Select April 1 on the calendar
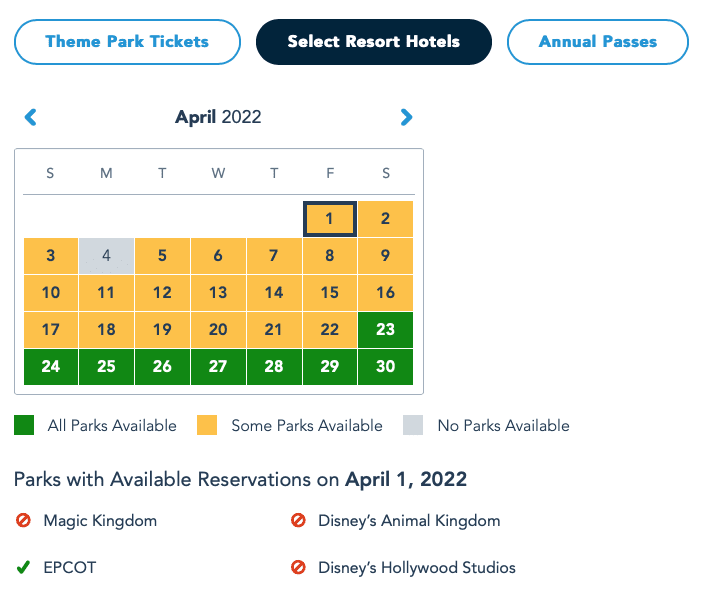The height and width of the screenshot is (595, 701). point(330,218)
